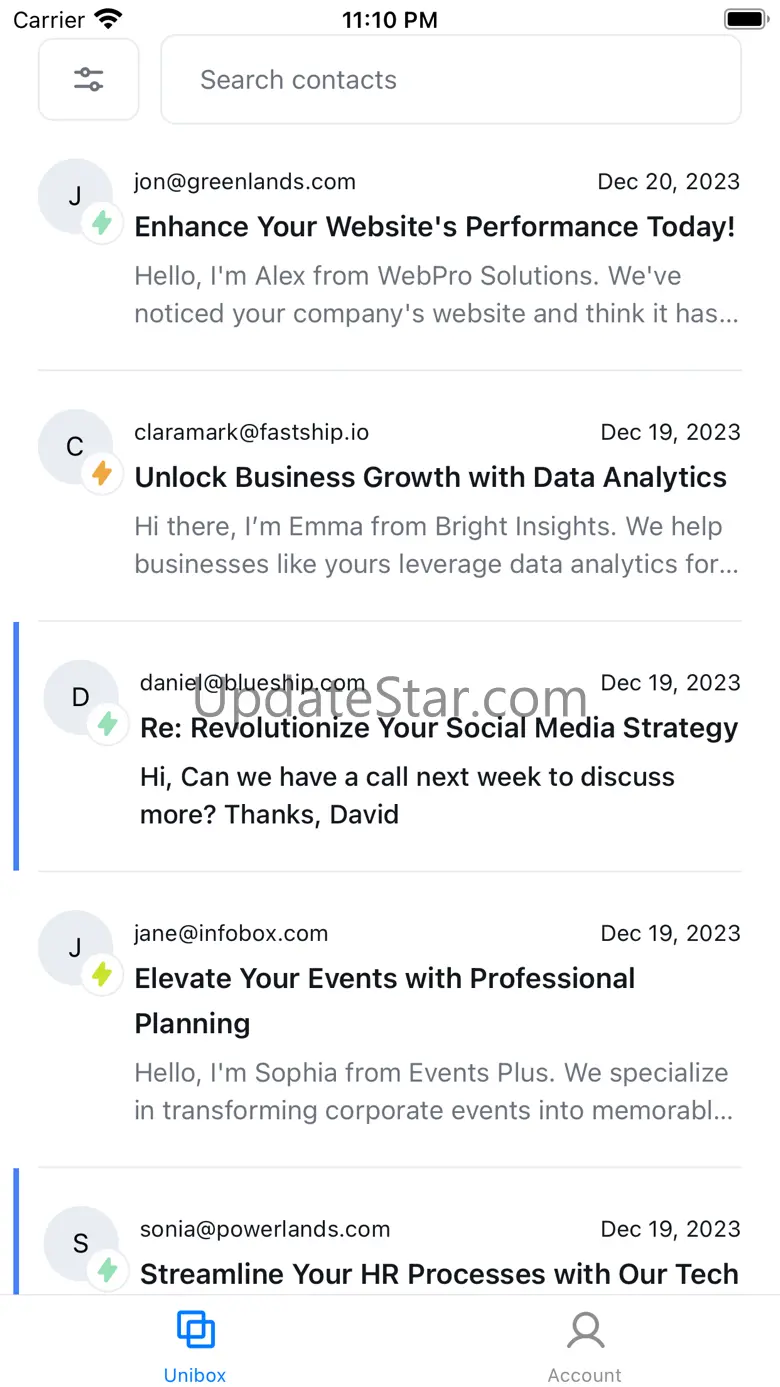Tap green lightning badge on jon's avatar
This screenshot has height=1387, width=780.
[x=102, y=222]
